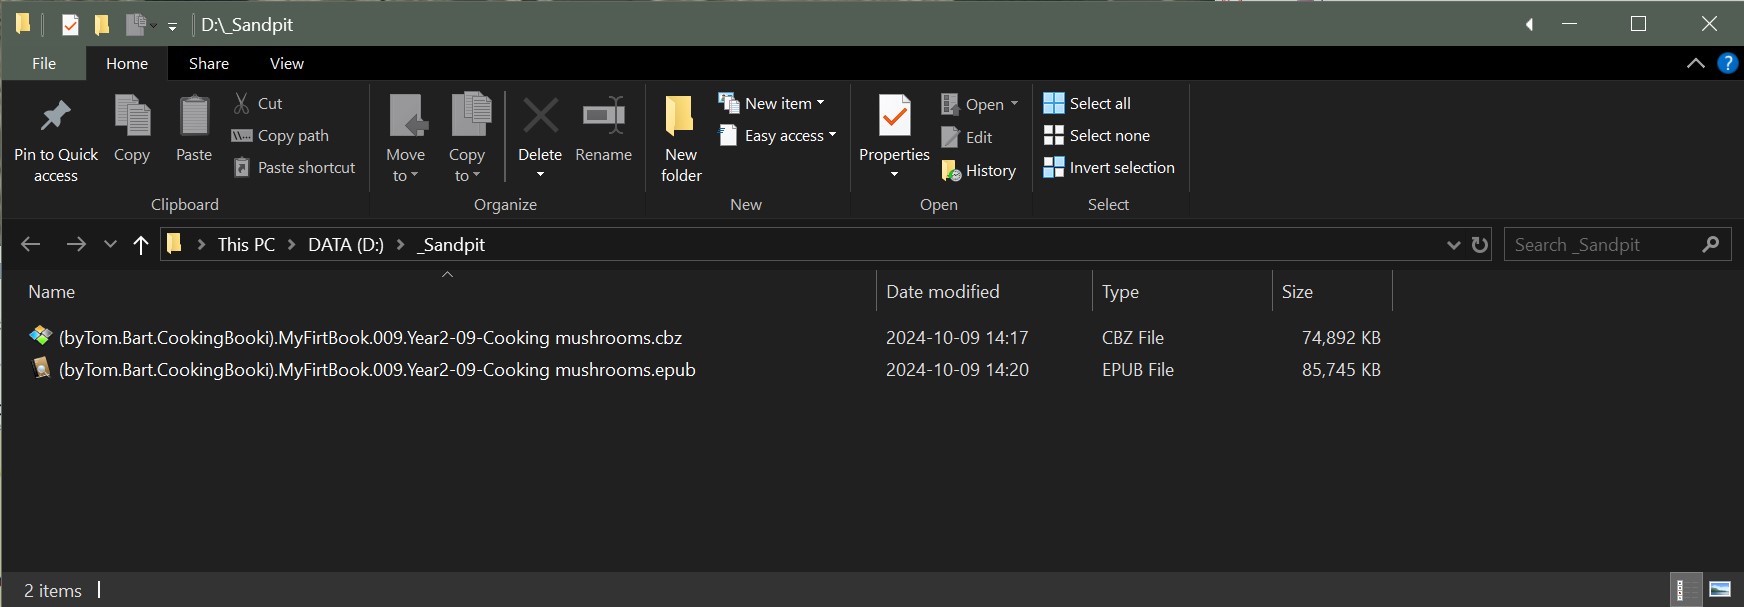Image resolution: width=1744 pixels, height=607 pixels.
Task: Open the Share ribbon tab
Action: [x=209, y=63]
